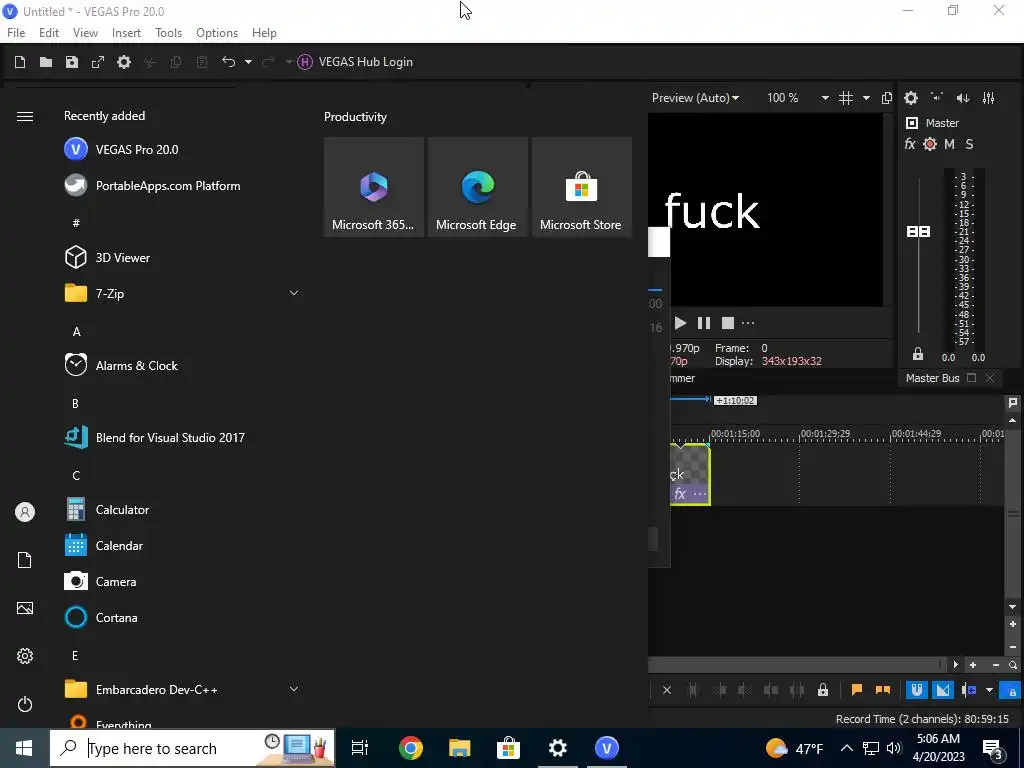Save the project using the disk icon
1024x768 pixels.
(72, 62)
